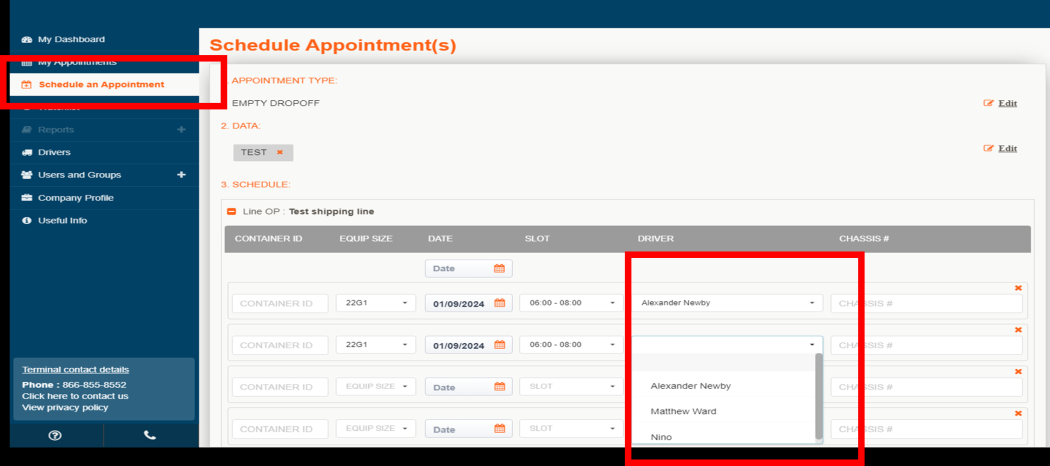
Task: Click here to contact us link
Action: (75, 396)
